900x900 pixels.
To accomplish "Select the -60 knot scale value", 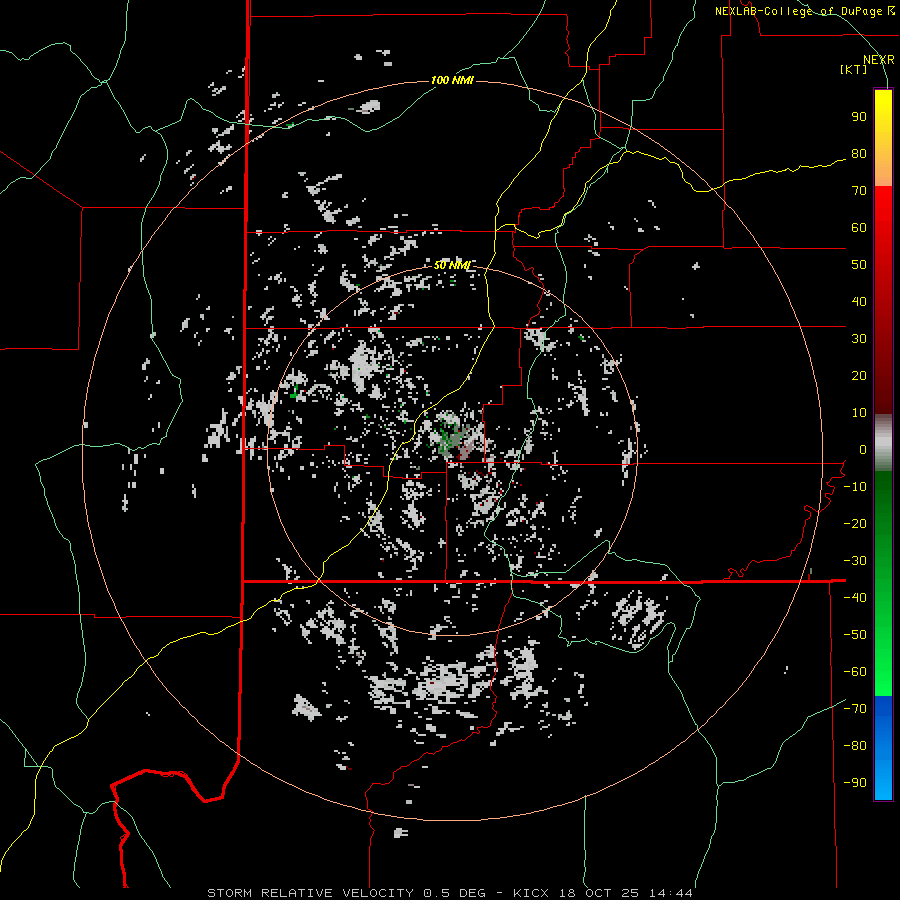I will (855, 672).
